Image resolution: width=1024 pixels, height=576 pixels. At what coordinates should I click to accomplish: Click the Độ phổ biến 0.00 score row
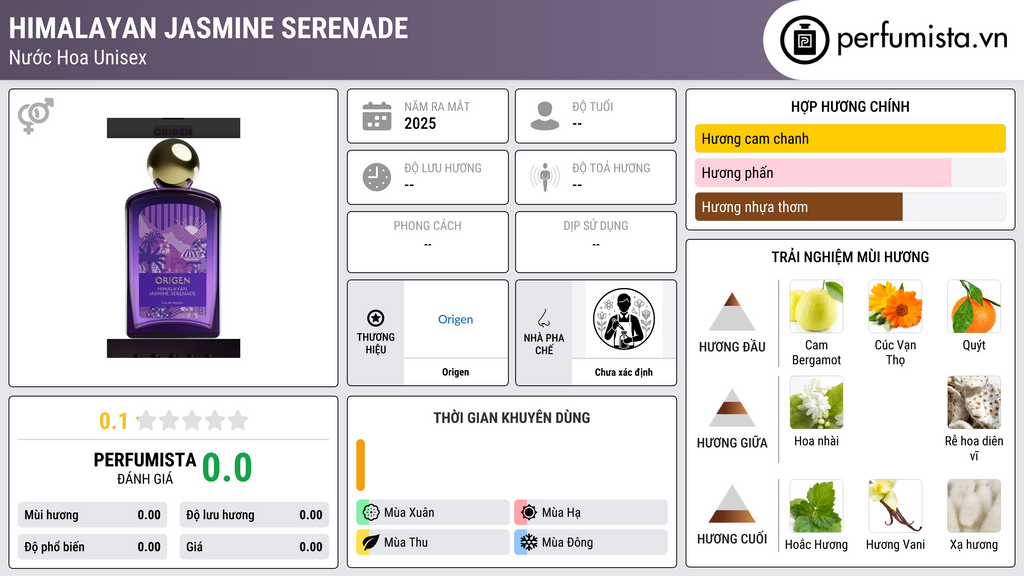point(92,547)
